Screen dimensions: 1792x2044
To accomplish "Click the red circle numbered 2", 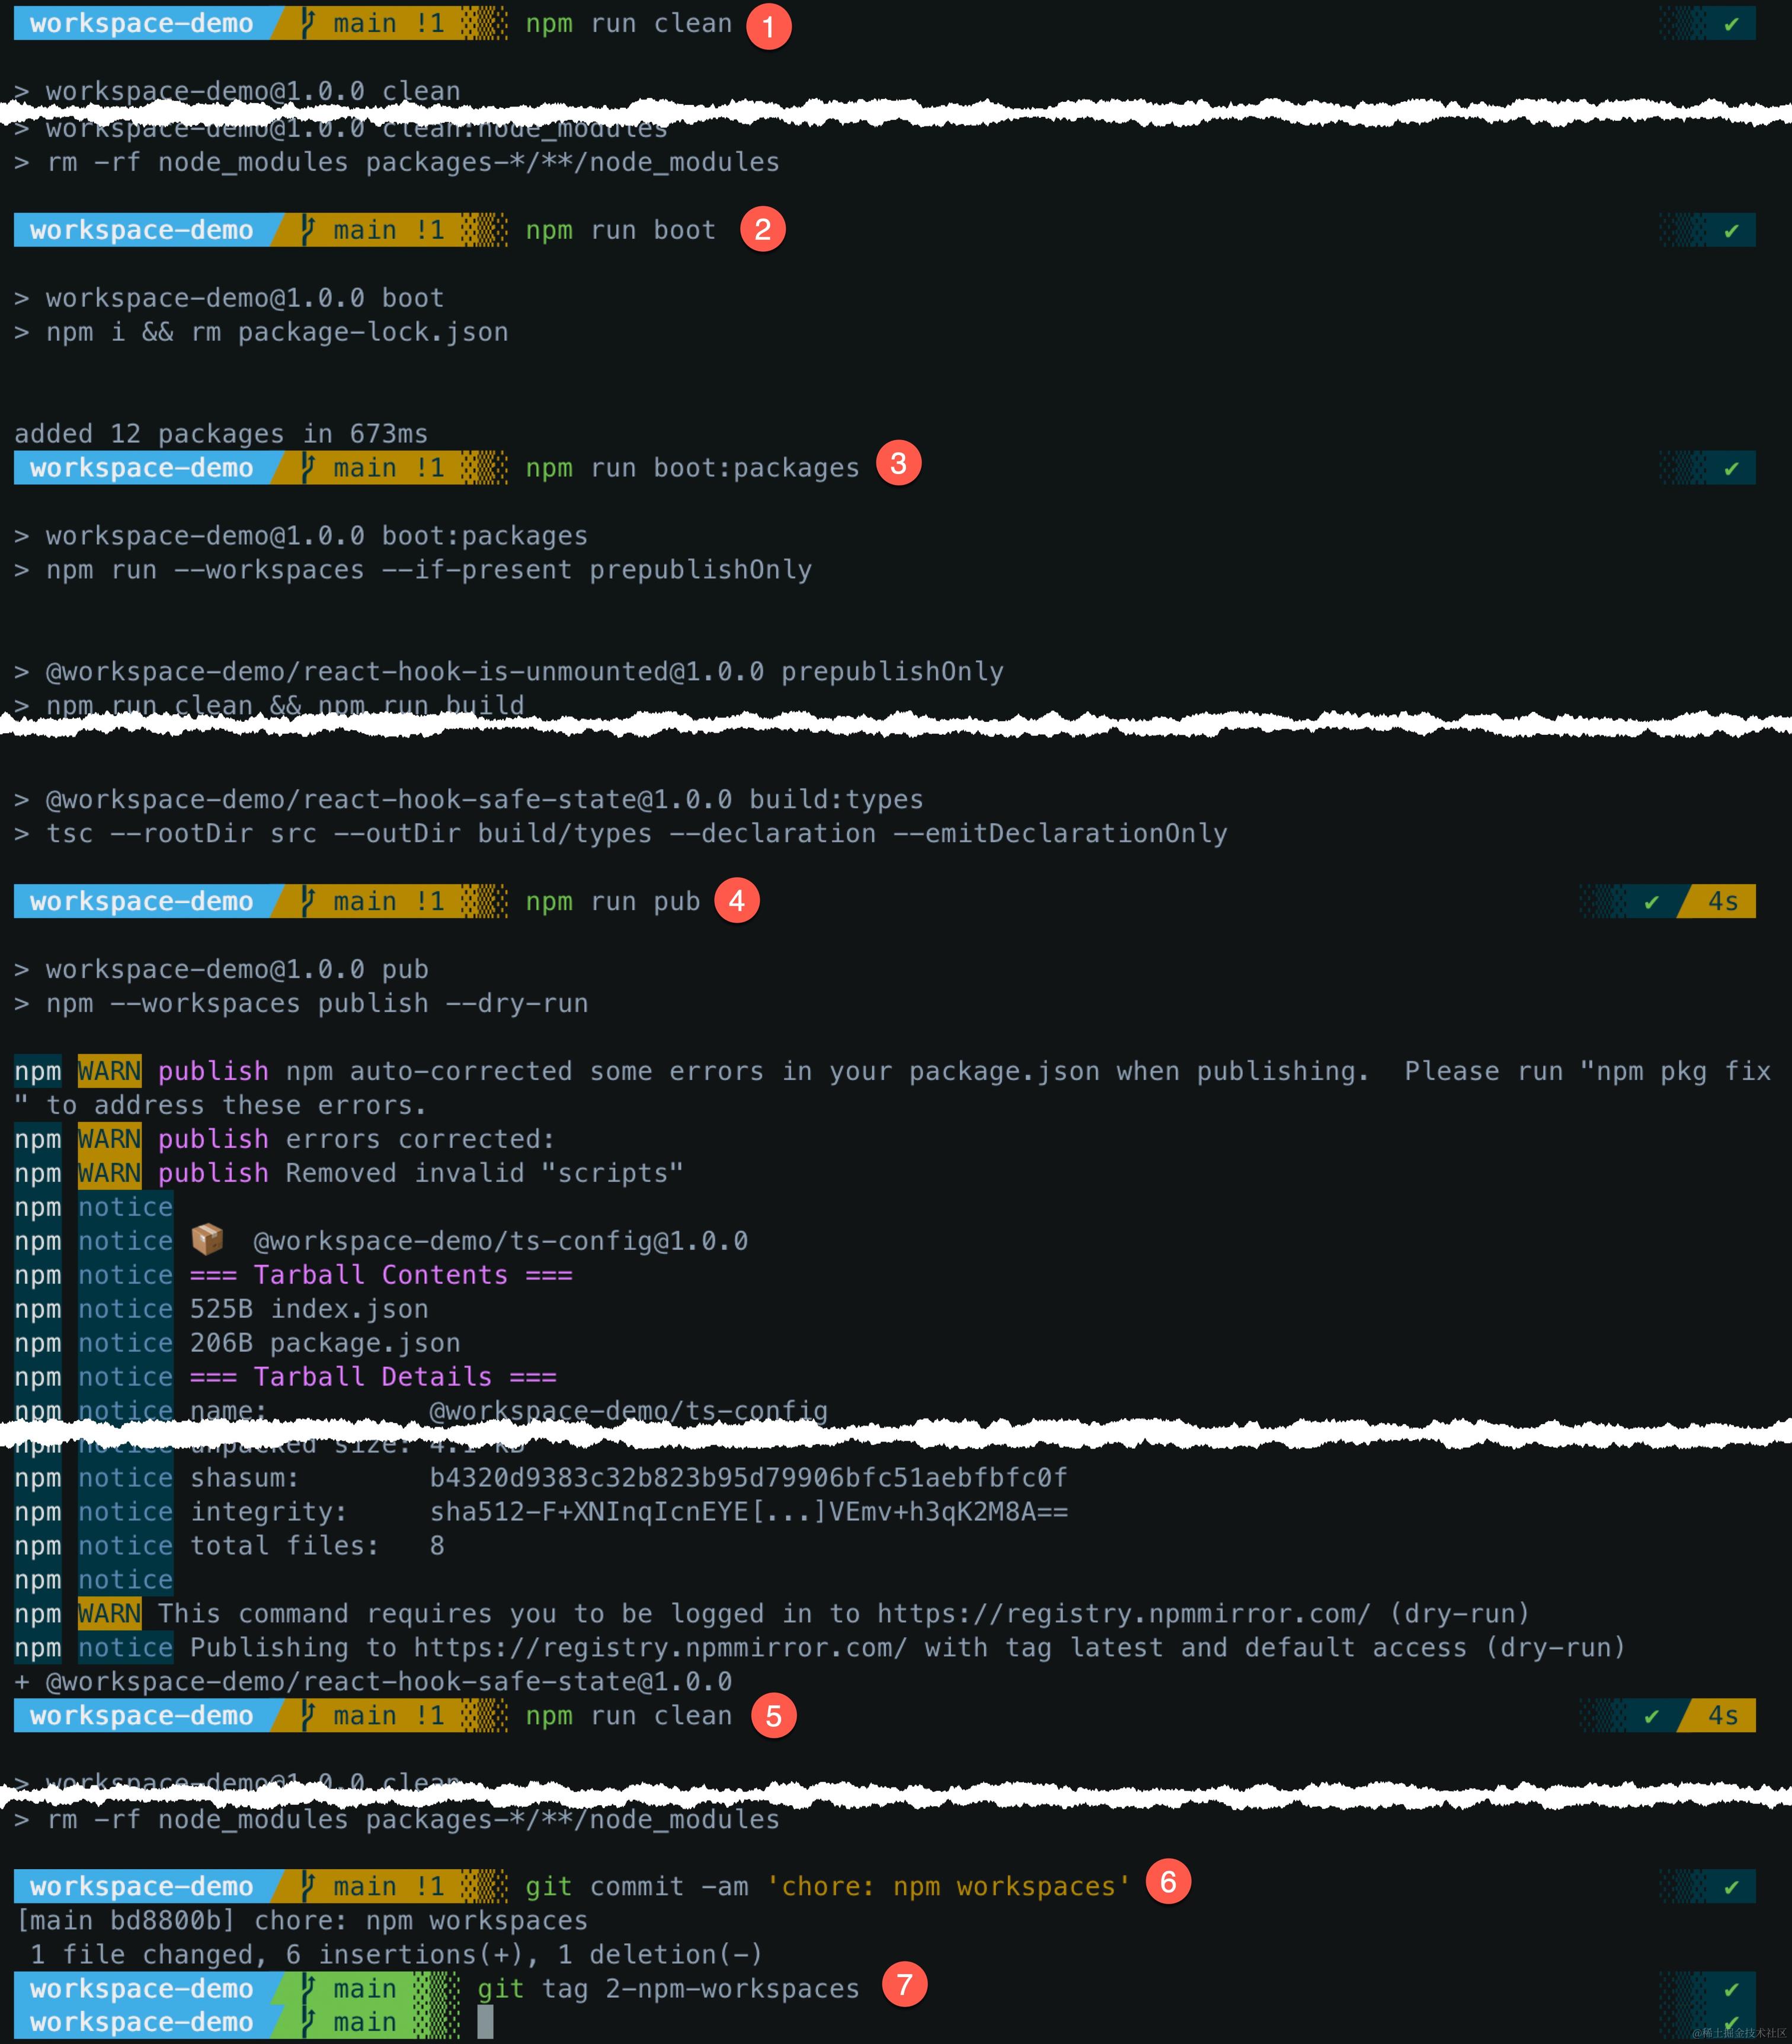I will pyautogui.click(x=762, y=230).
